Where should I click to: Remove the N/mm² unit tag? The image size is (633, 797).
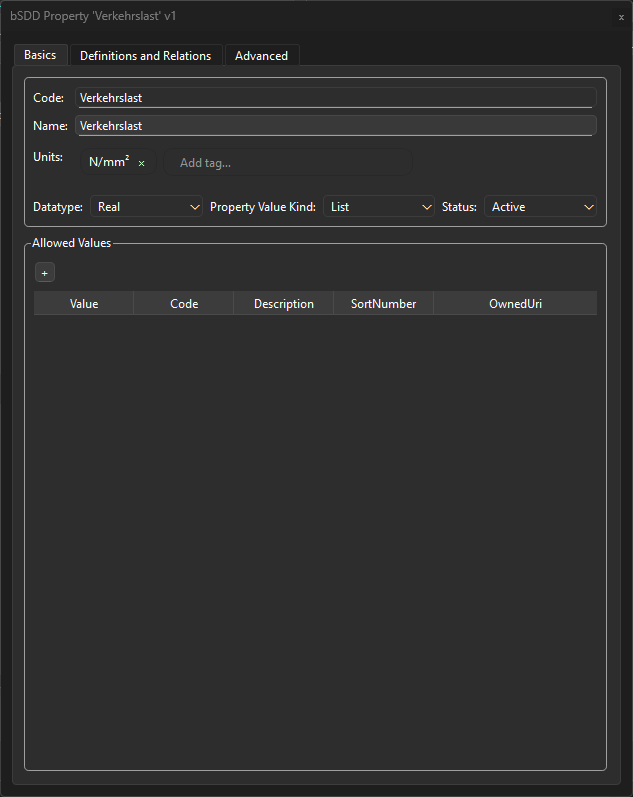click(142, 163)
